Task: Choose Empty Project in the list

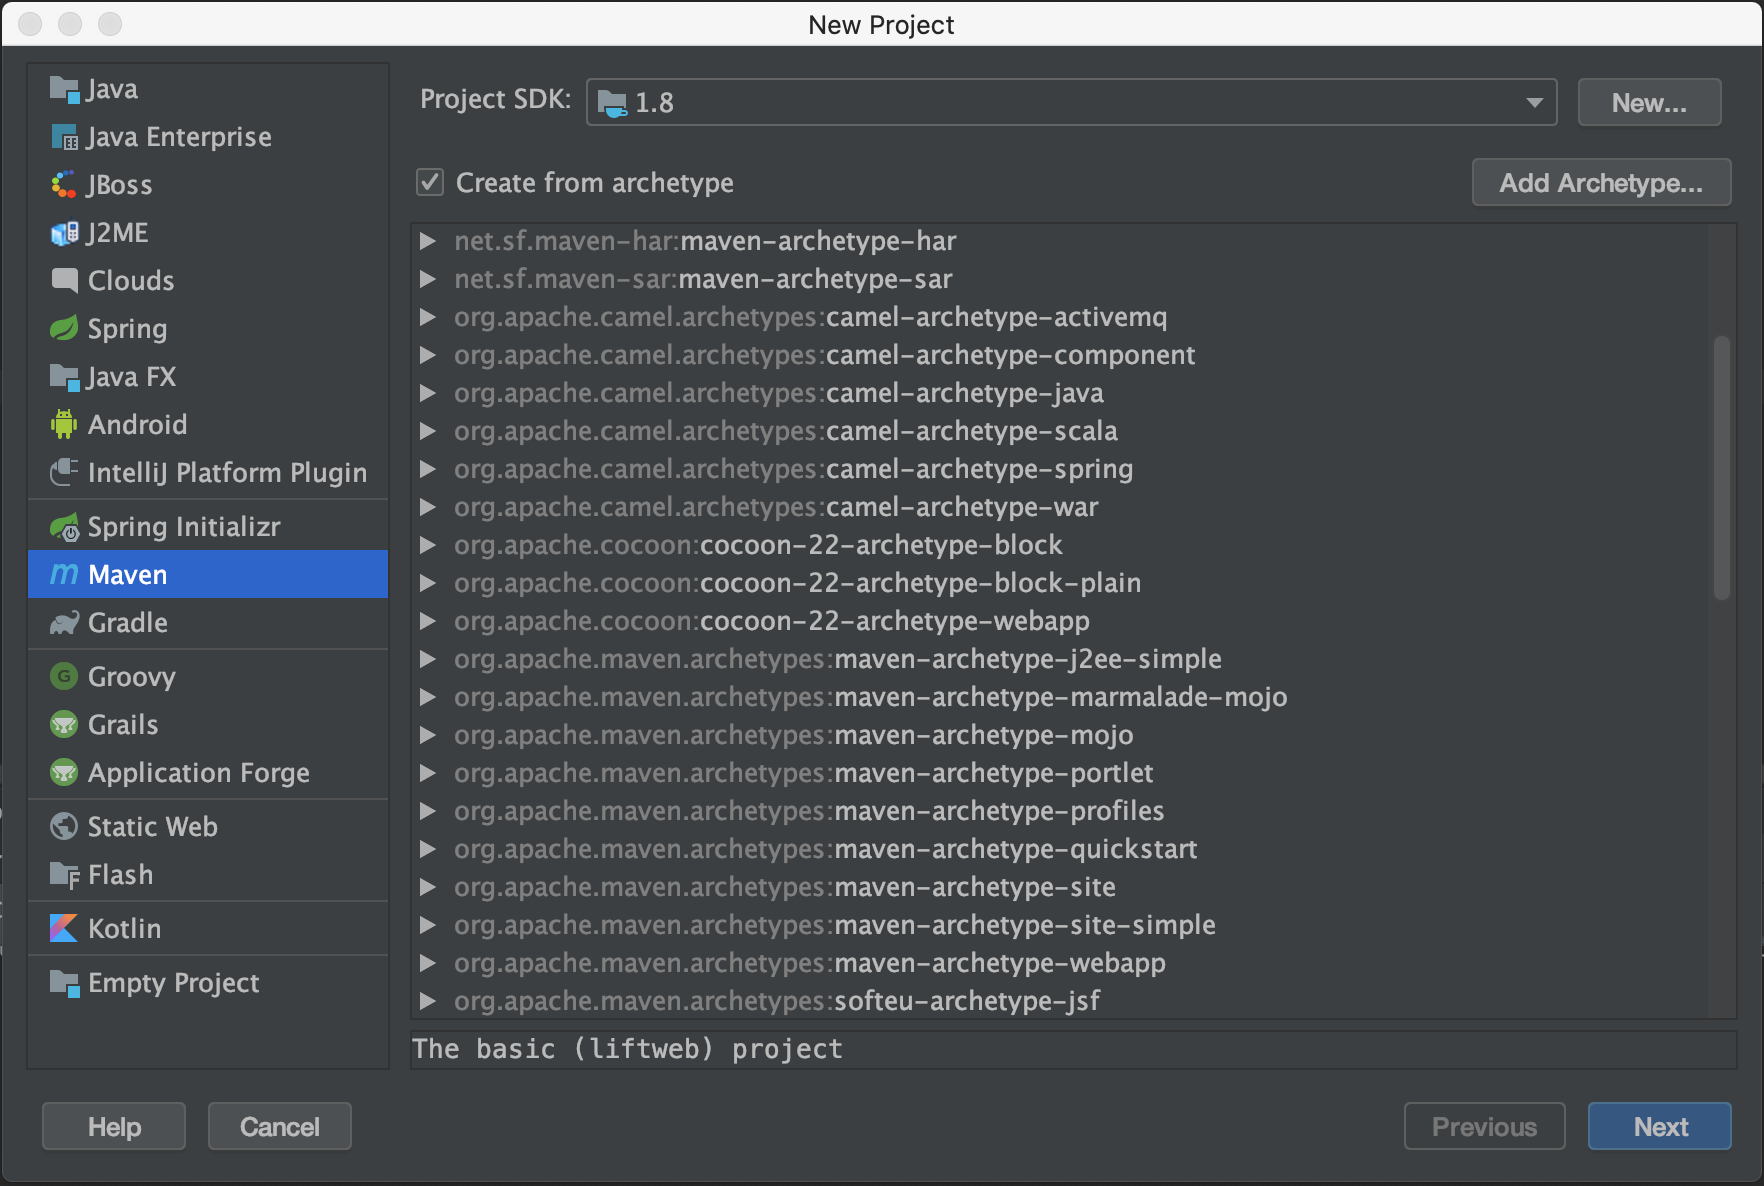Action: coord(173,983)
